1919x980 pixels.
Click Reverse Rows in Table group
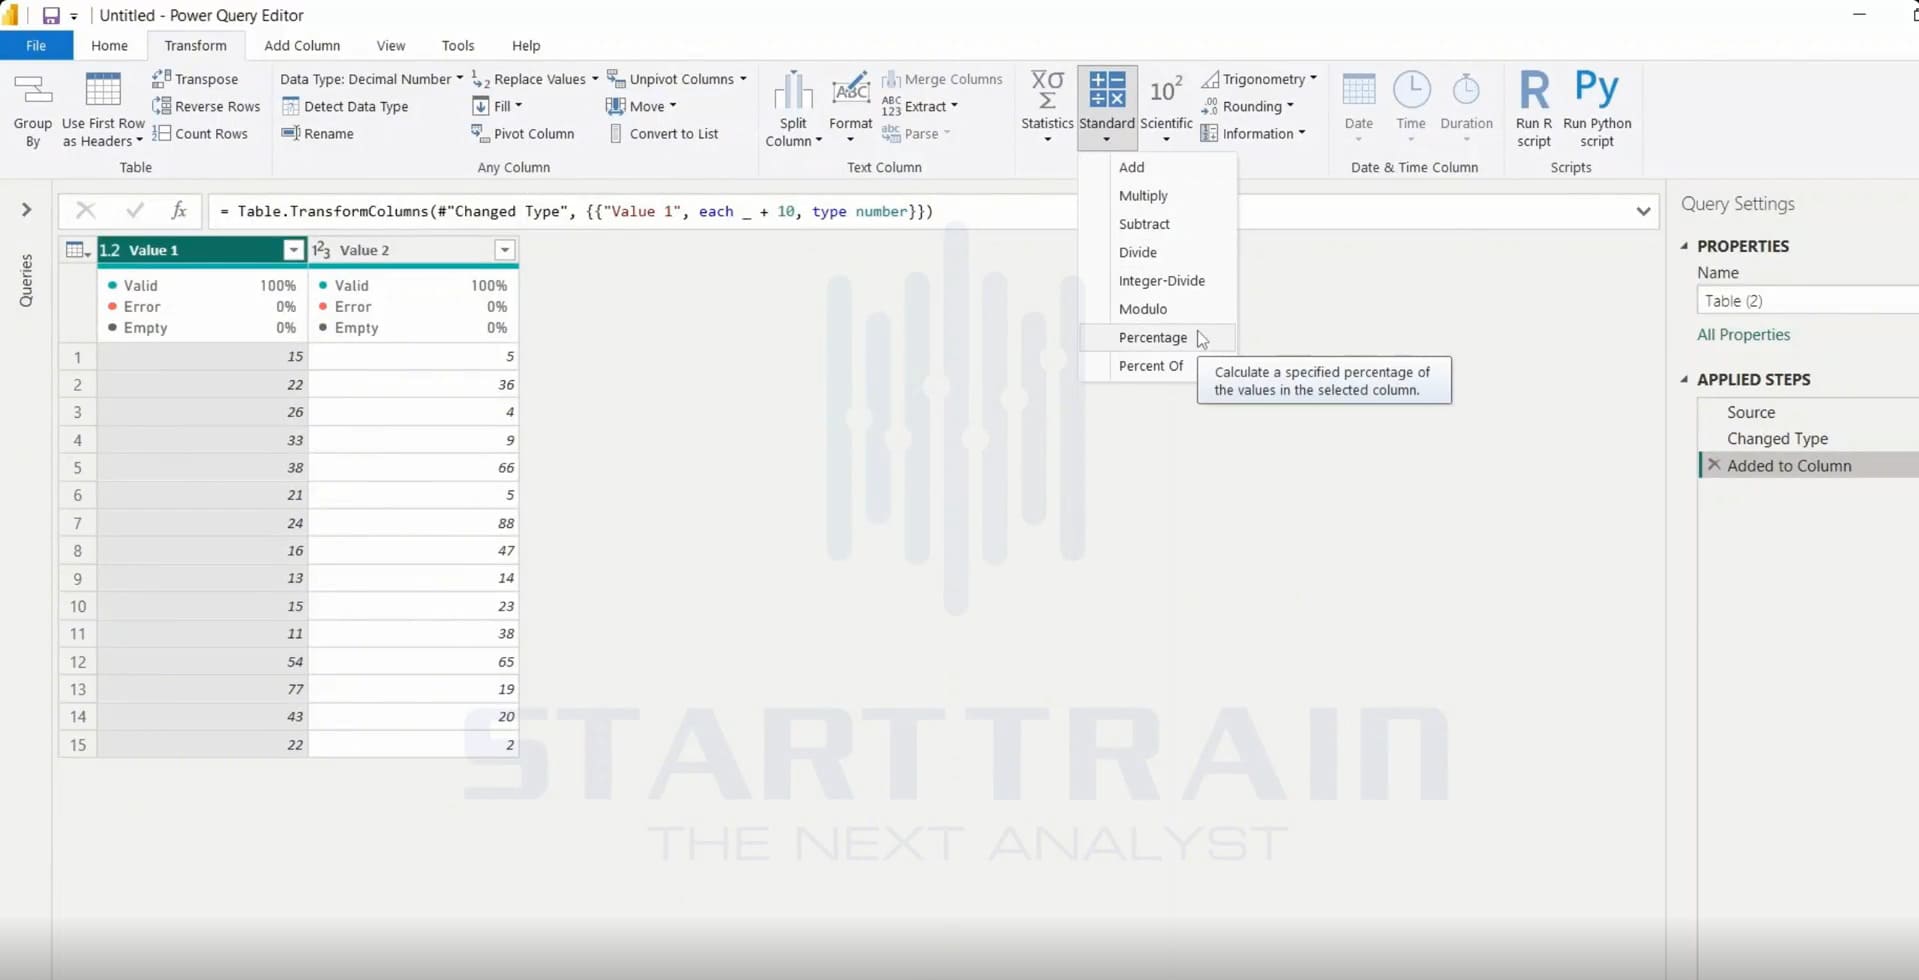pos(206,106)
